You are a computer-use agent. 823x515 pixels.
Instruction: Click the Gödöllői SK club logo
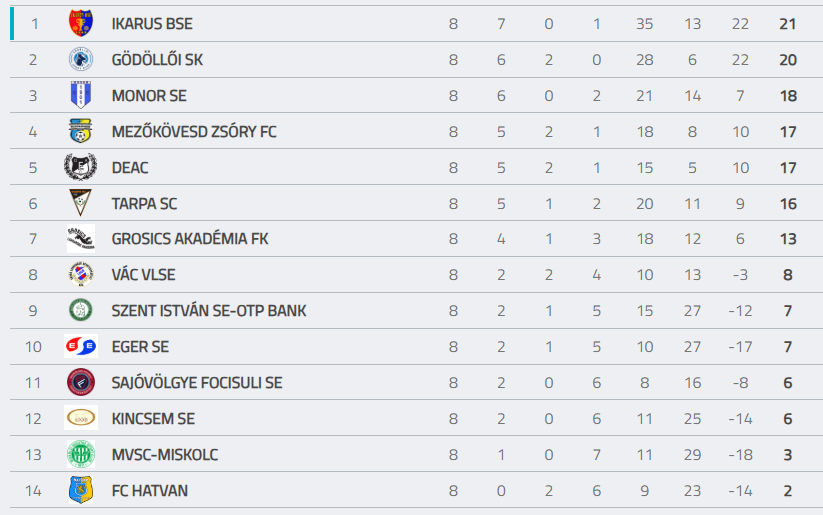[80, 59]
